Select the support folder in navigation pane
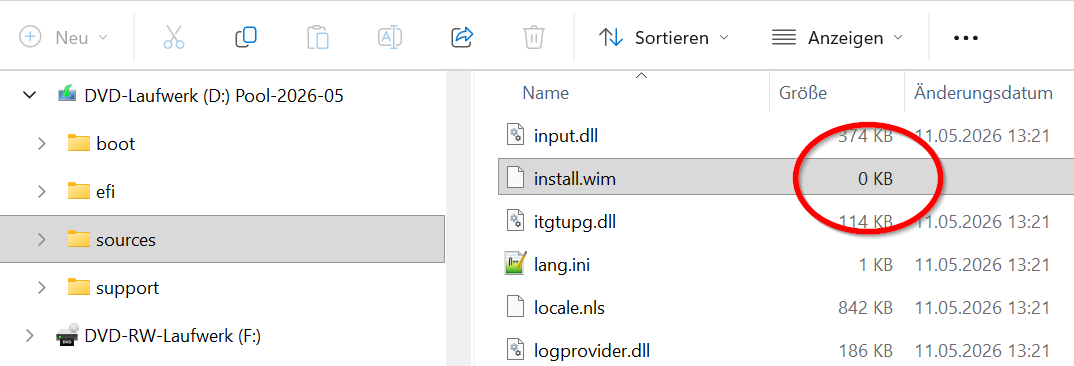1074x366 pixels. (127, 288)
